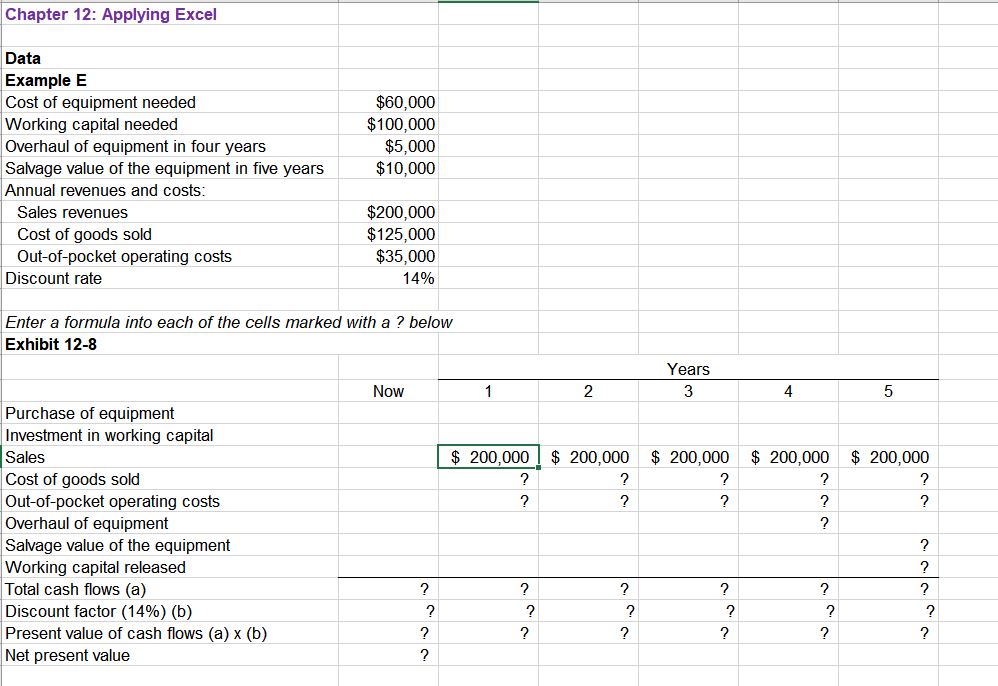Click the 'Cost of goods sold' data label
This screenshot has width=998, height=686.
pyautogui.click(x=85, y=234)
